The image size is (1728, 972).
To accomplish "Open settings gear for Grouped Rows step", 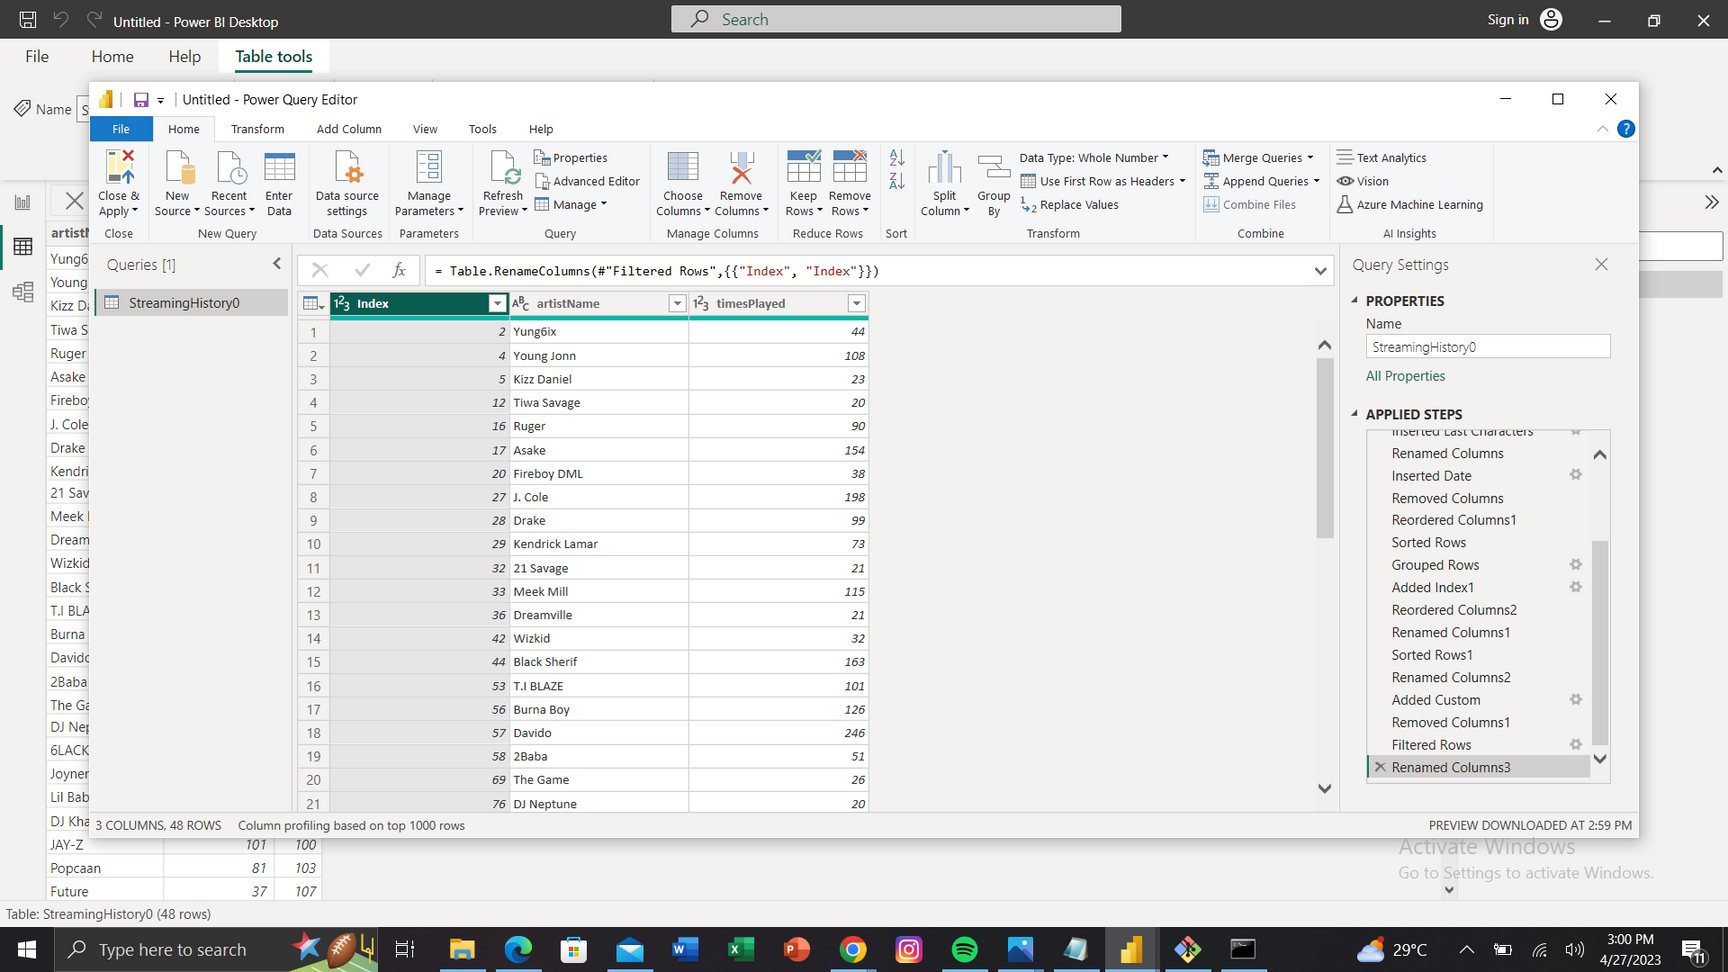I will click(1576, 565).
